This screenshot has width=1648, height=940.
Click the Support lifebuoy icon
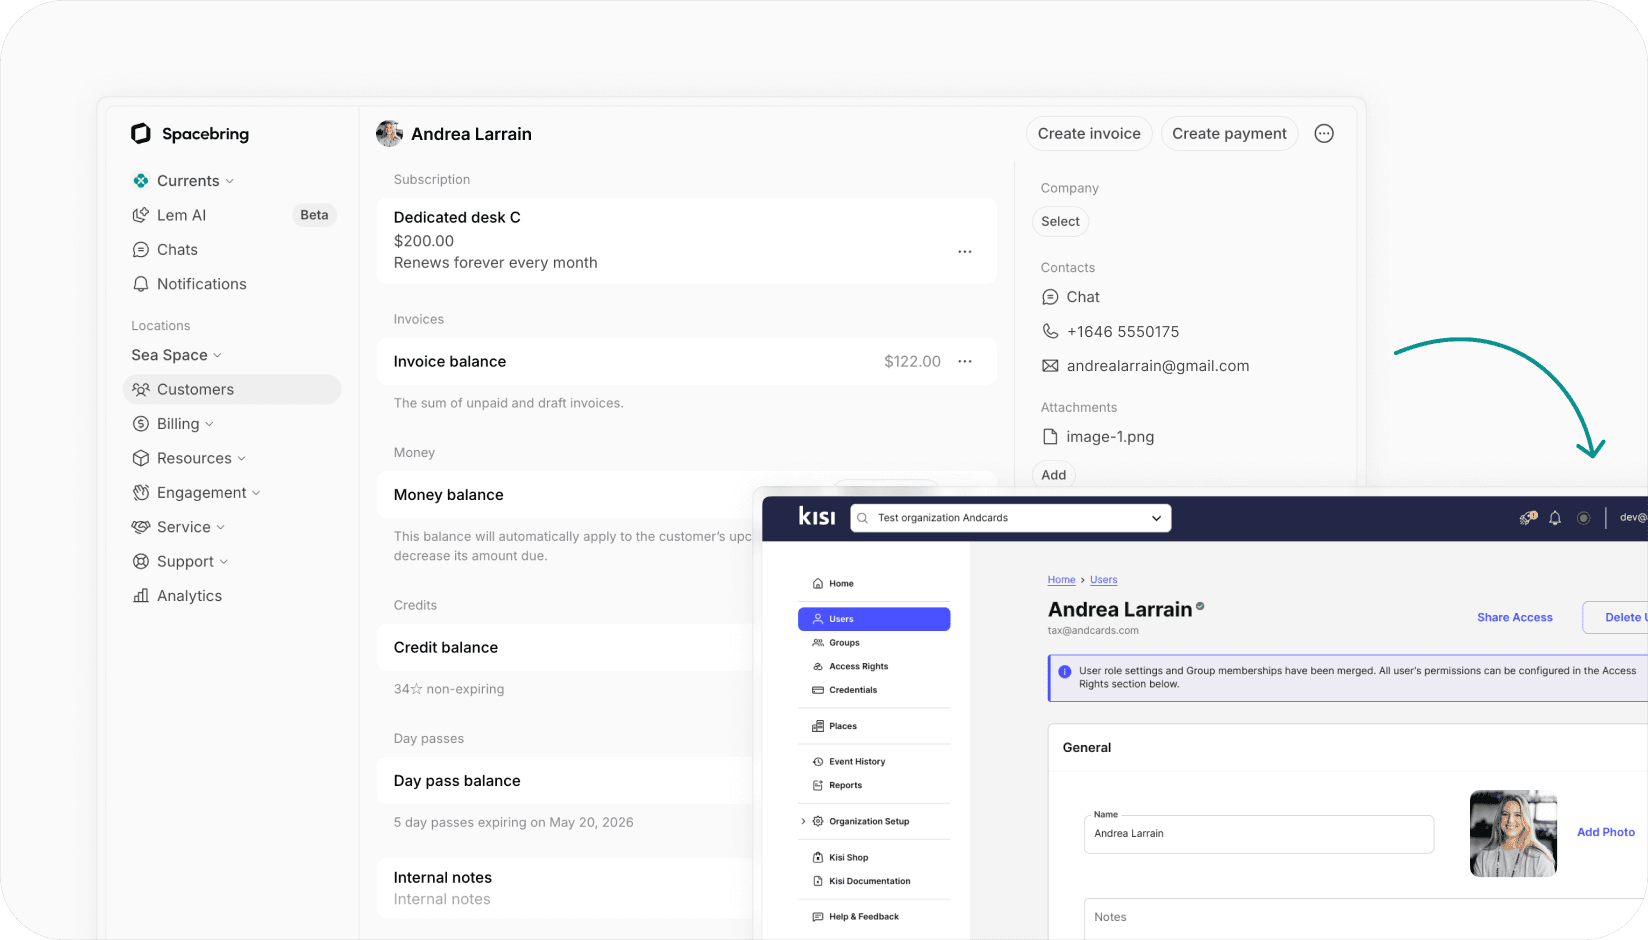click(141, 562)
